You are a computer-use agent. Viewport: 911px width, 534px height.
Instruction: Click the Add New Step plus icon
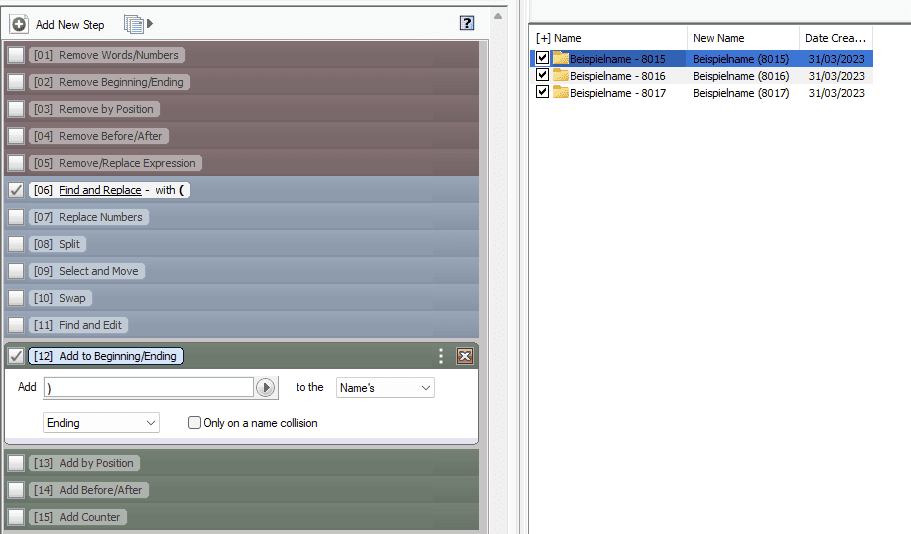(x=19, y=24)
